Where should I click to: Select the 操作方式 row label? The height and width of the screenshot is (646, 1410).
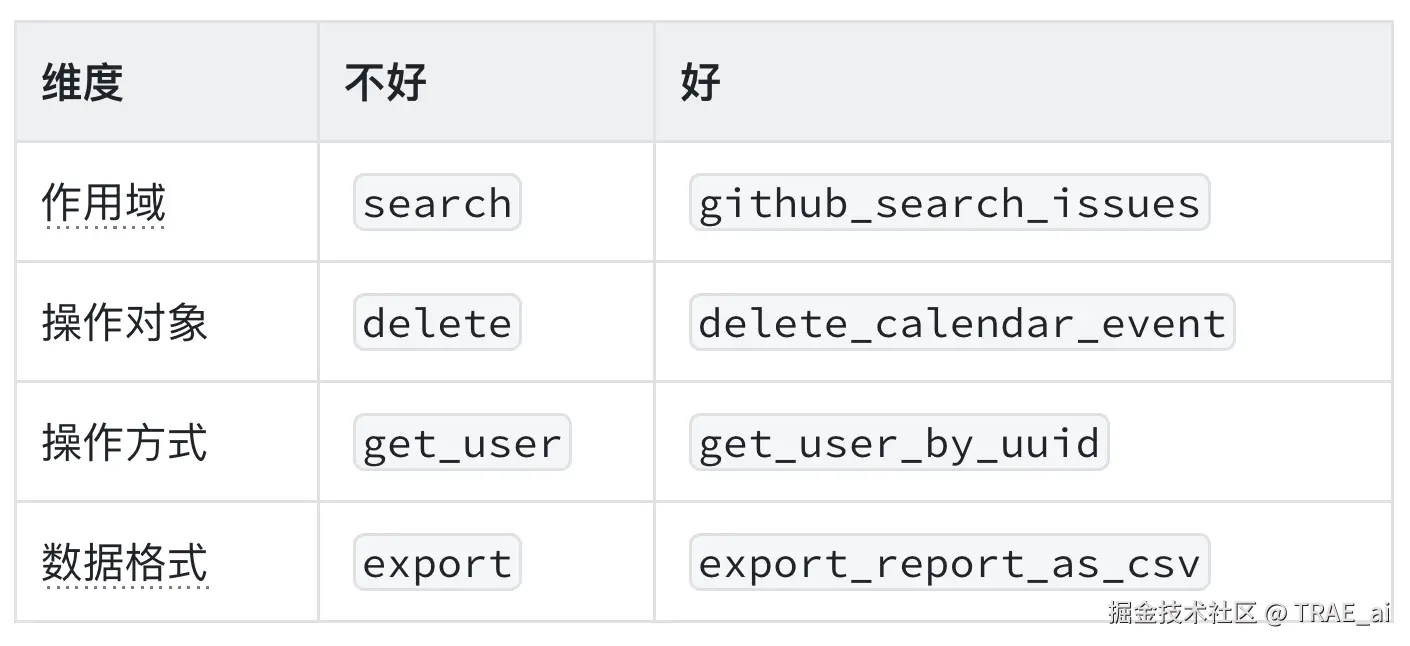[124, 443]
